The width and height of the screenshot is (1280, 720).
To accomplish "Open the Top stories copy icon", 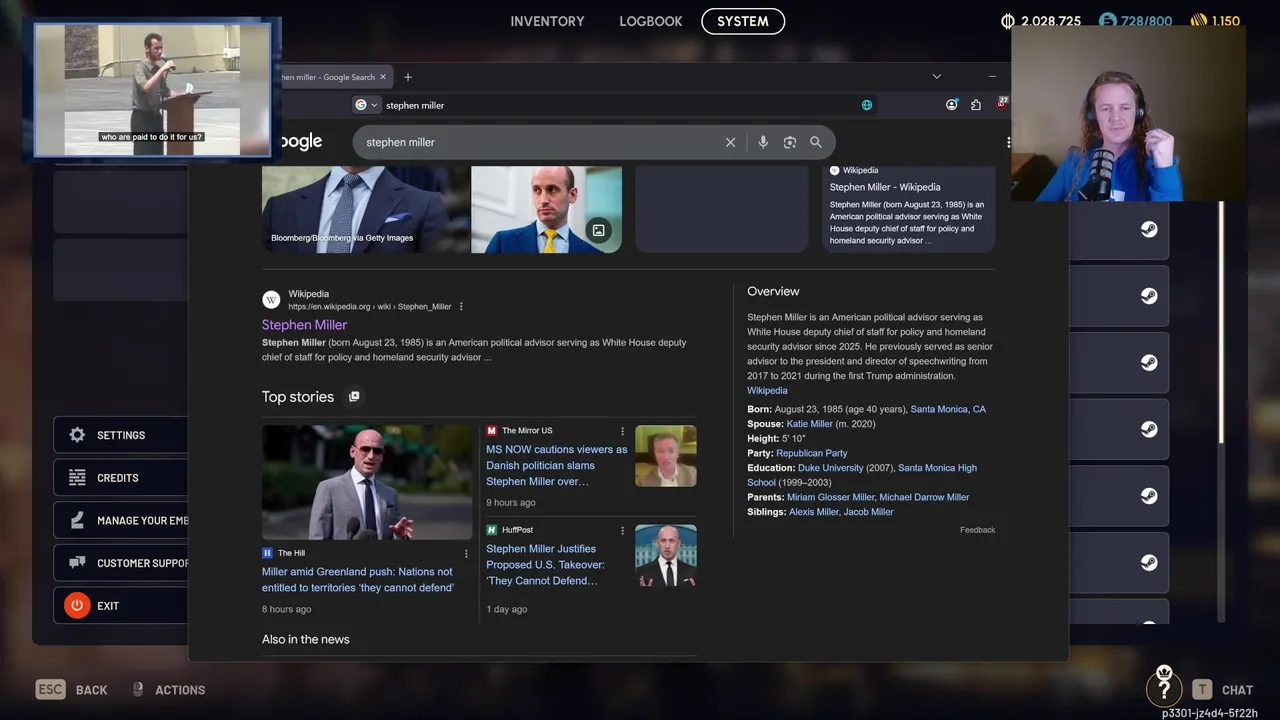I will coord(354,397).
